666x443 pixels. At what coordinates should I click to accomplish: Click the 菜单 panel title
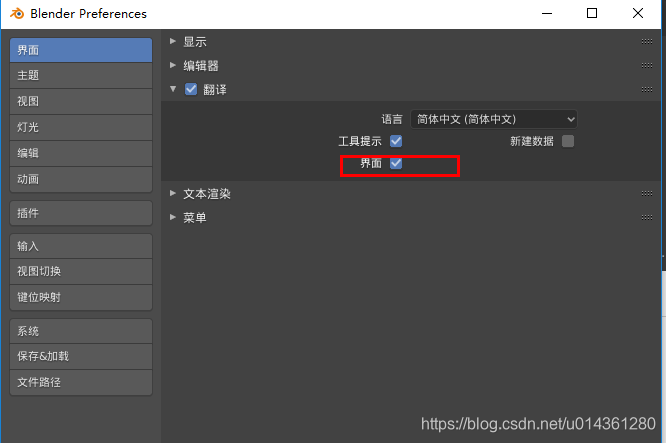pyautogui.click(x=195, y=217)
